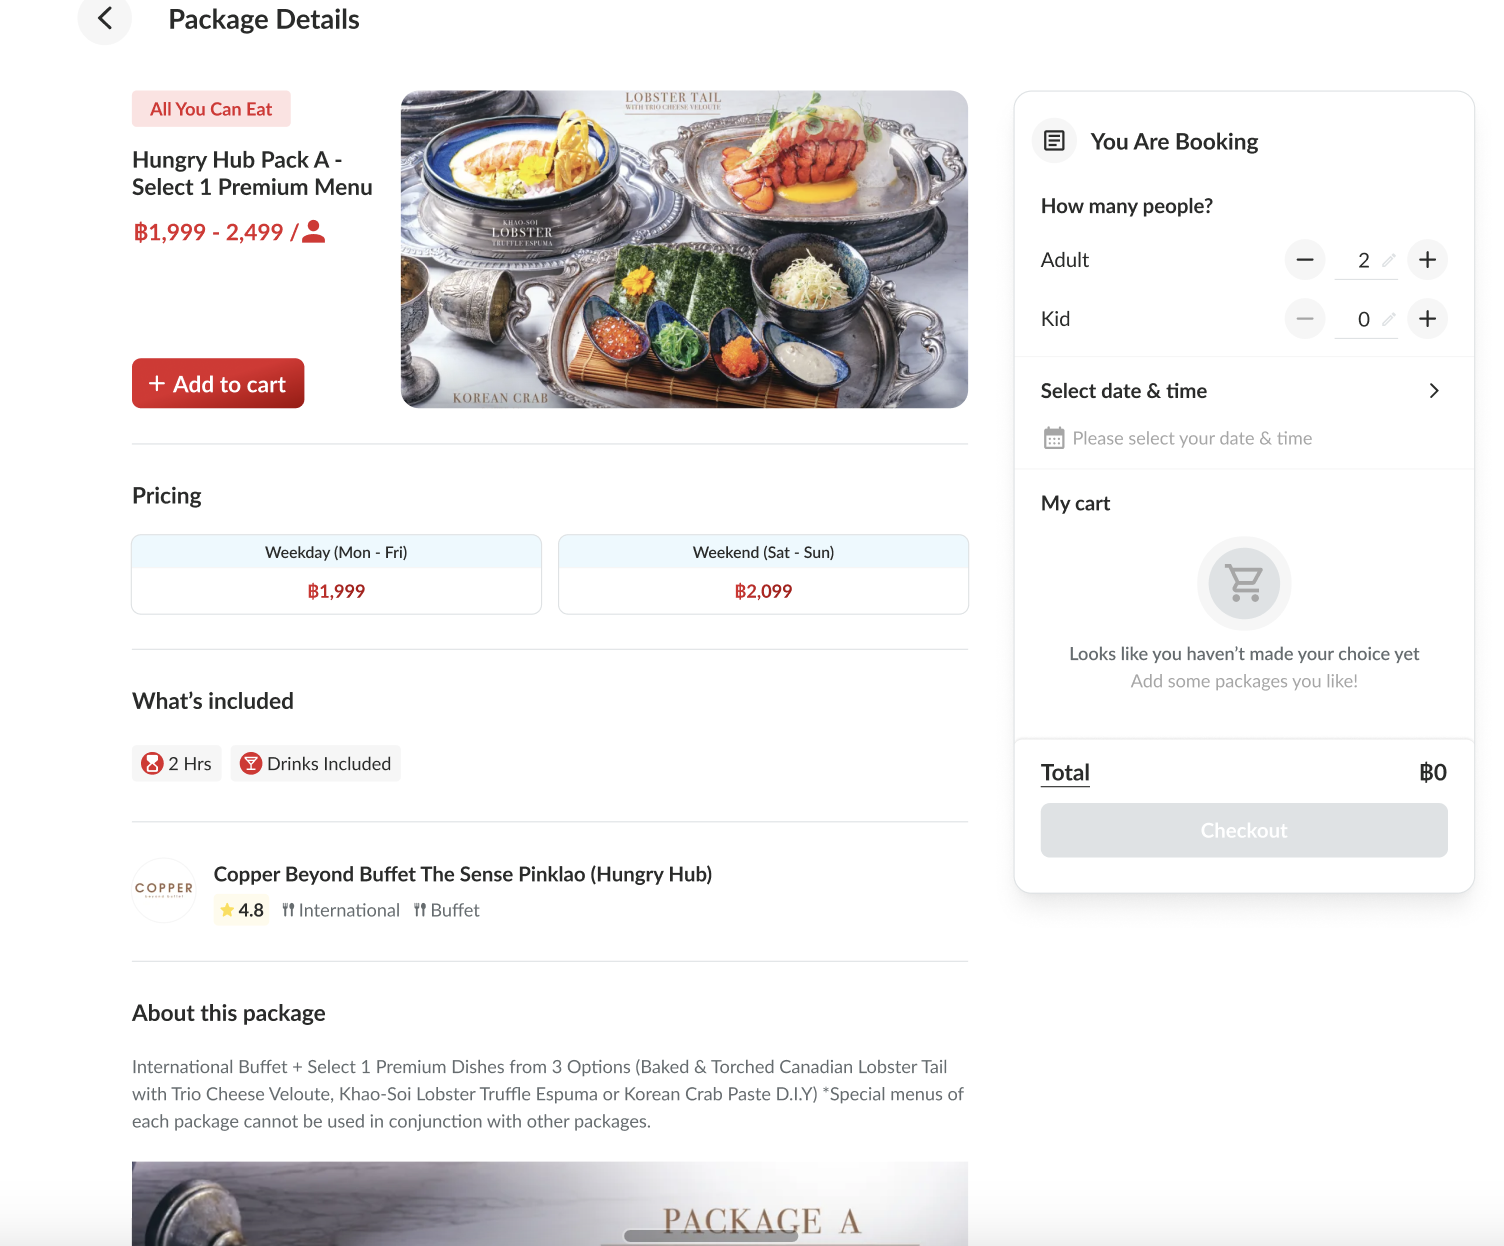Click the You Are Booking receipt icon
The image size is (1504, 1246).
click(x=1054, y=141)
